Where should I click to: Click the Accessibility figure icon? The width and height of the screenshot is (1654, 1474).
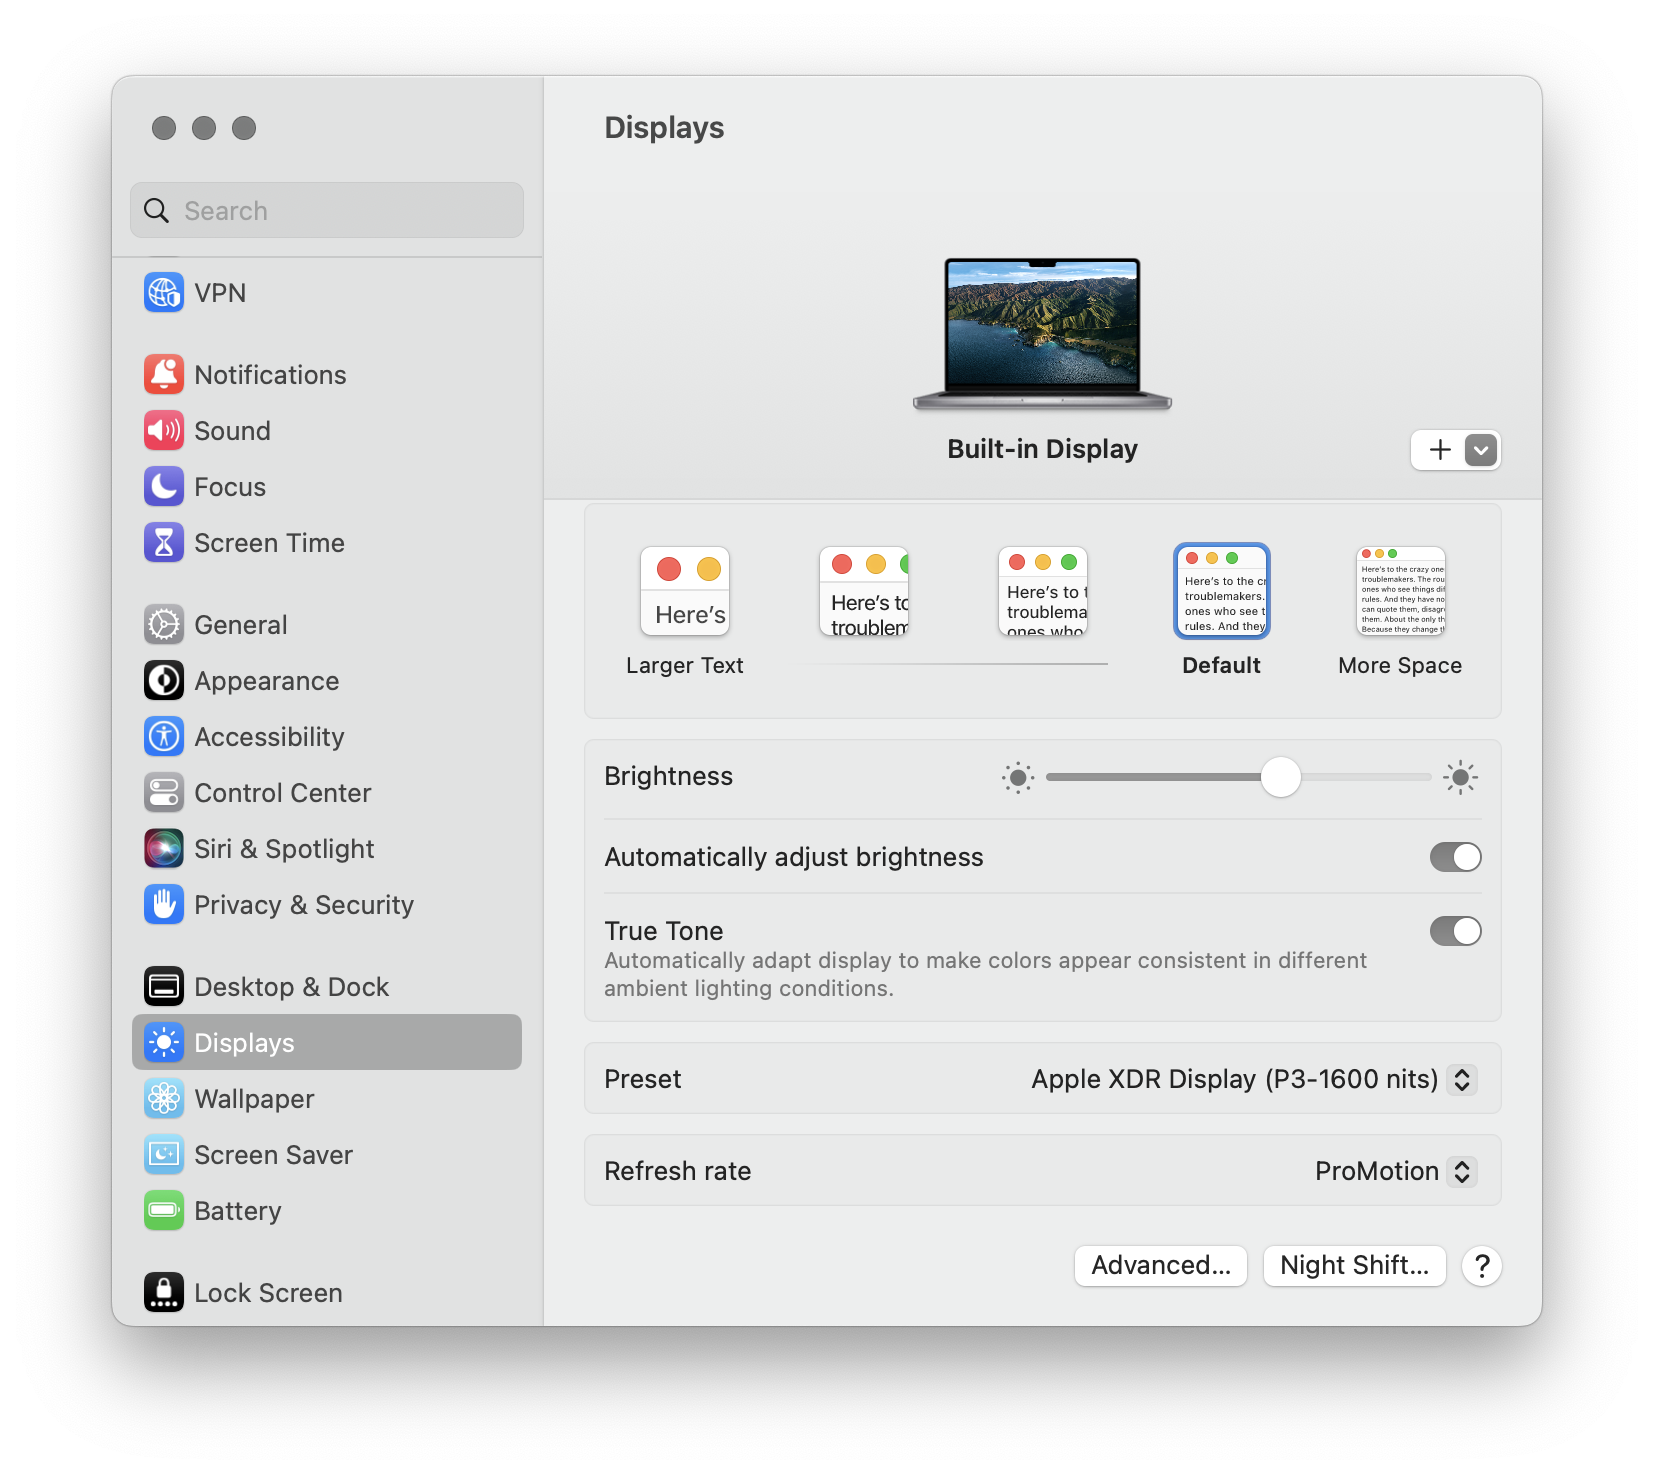click(x=164, y=737)
